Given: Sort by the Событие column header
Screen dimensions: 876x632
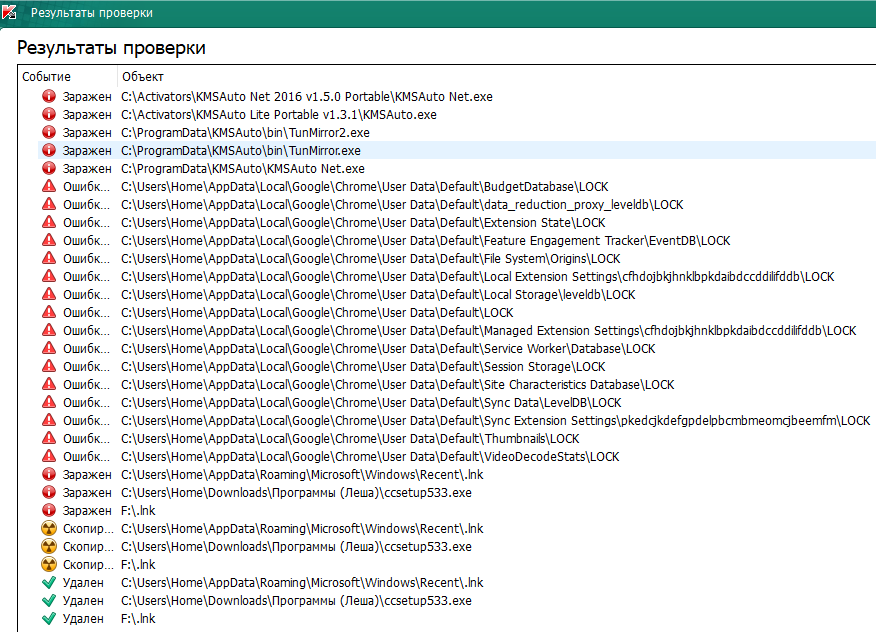Looking at the screenshot, I should coord(47,77).
